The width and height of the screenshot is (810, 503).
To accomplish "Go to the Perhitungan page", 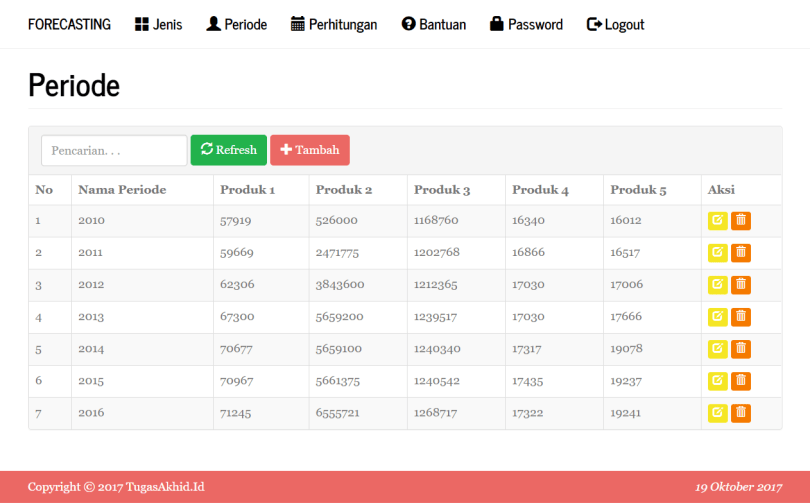I will click(x=334, y=24).
